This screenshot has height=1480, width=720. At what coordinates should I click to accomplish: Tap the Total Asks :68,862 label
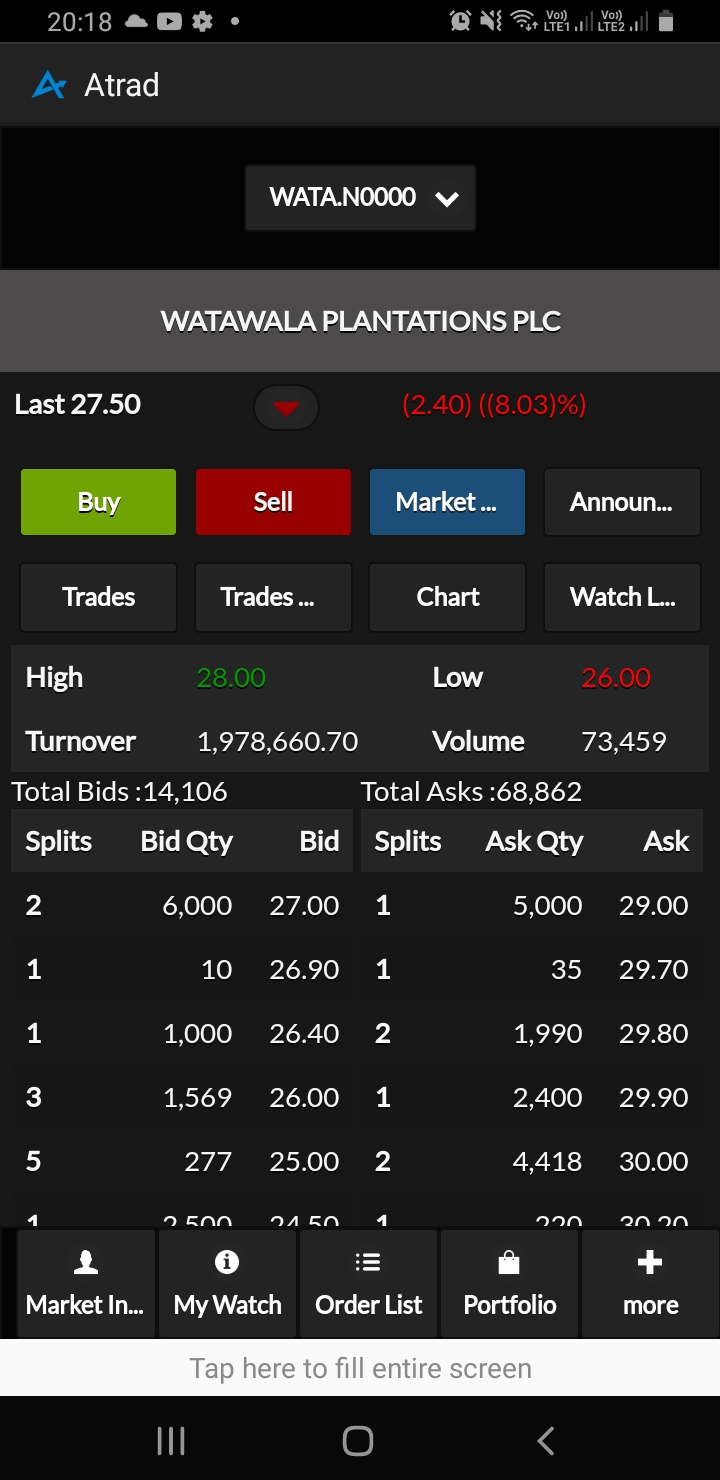pos(471,792)
